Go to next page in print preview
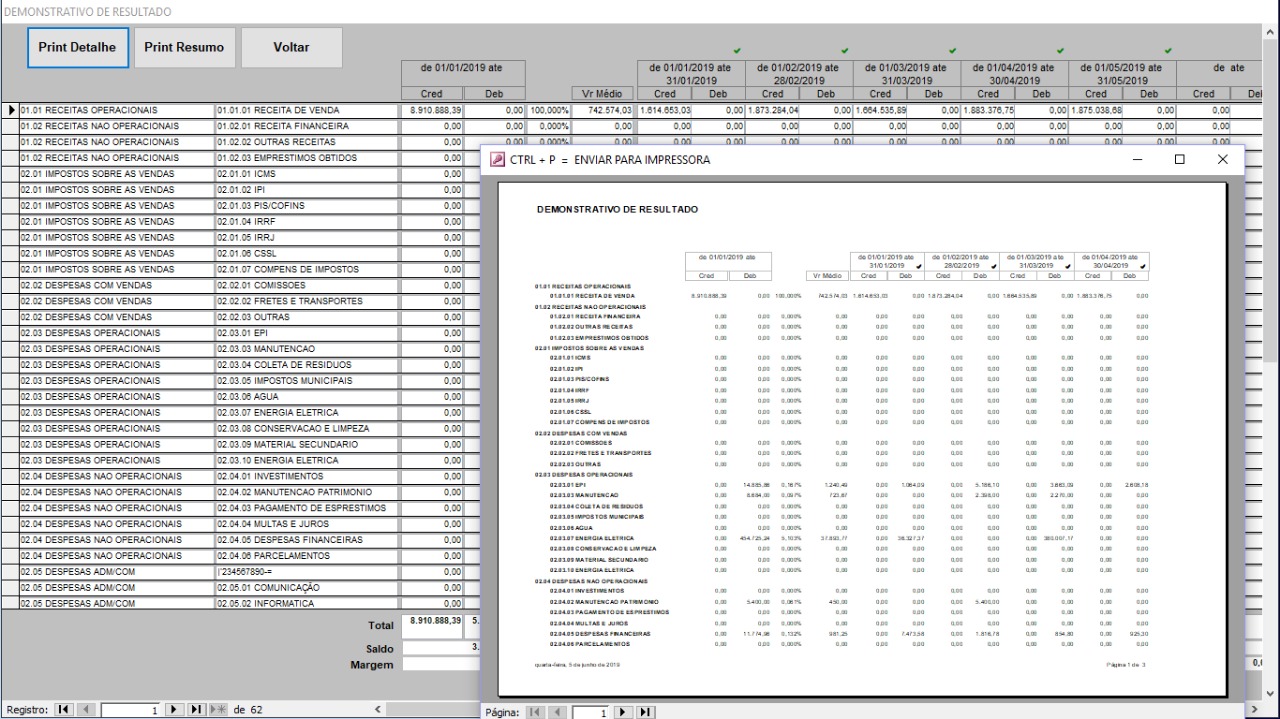The height and width of the screenshot is (719, 1280). click(624, 712)
